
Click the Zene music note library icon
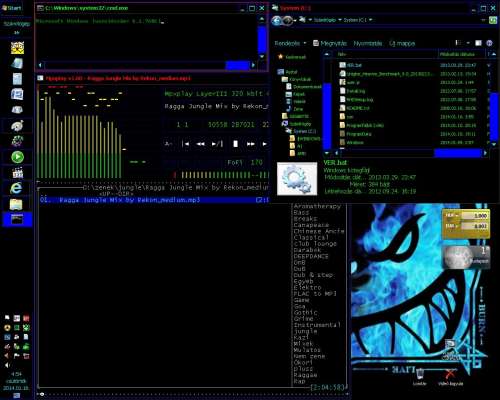point(289,109)
